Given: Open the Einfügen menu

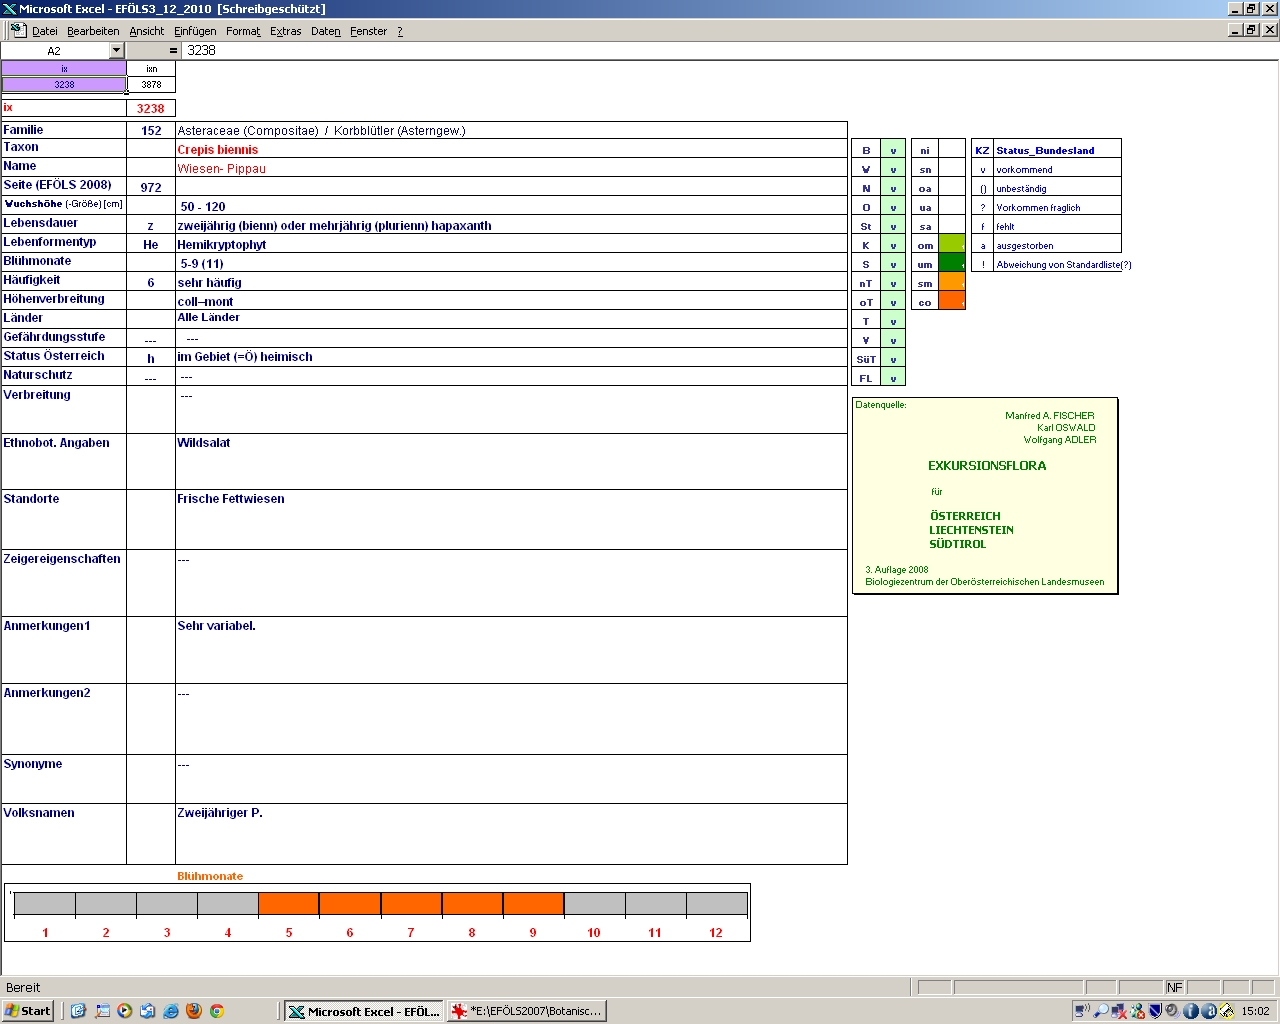Looking at the screenshot, I should [x=195, y=31].
